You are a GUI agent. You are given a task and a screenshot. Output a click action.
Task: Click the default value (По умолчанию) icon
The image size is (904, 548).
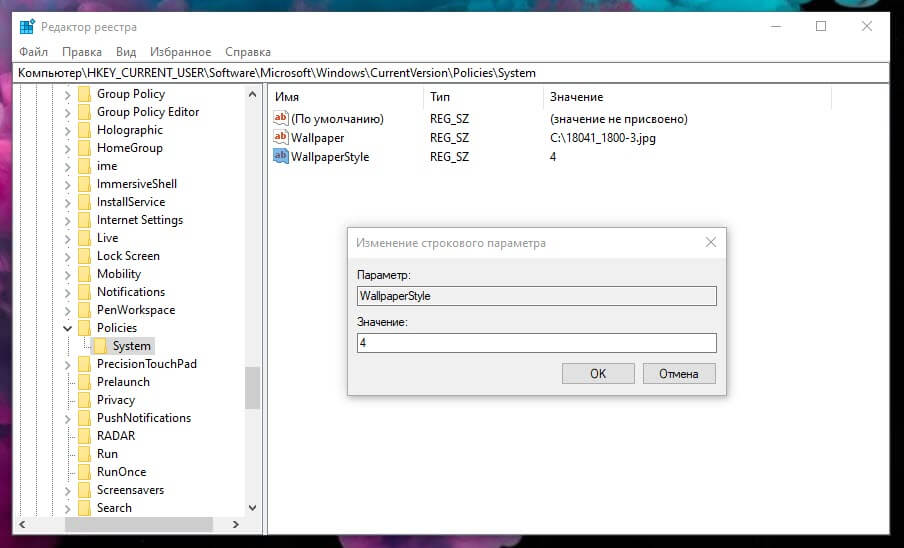pos(281,118)
